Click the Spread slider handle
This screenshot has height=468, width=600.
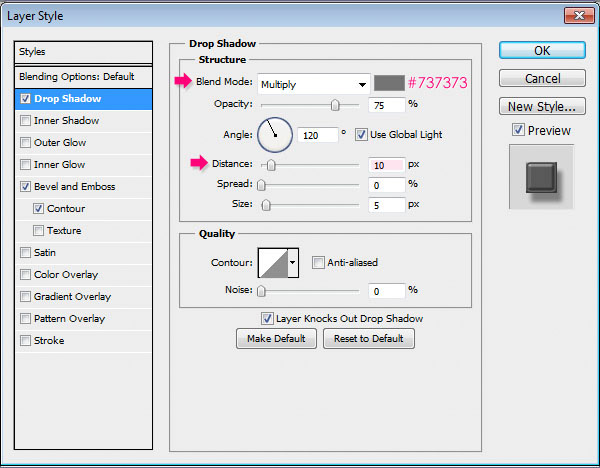click(261, 185)
